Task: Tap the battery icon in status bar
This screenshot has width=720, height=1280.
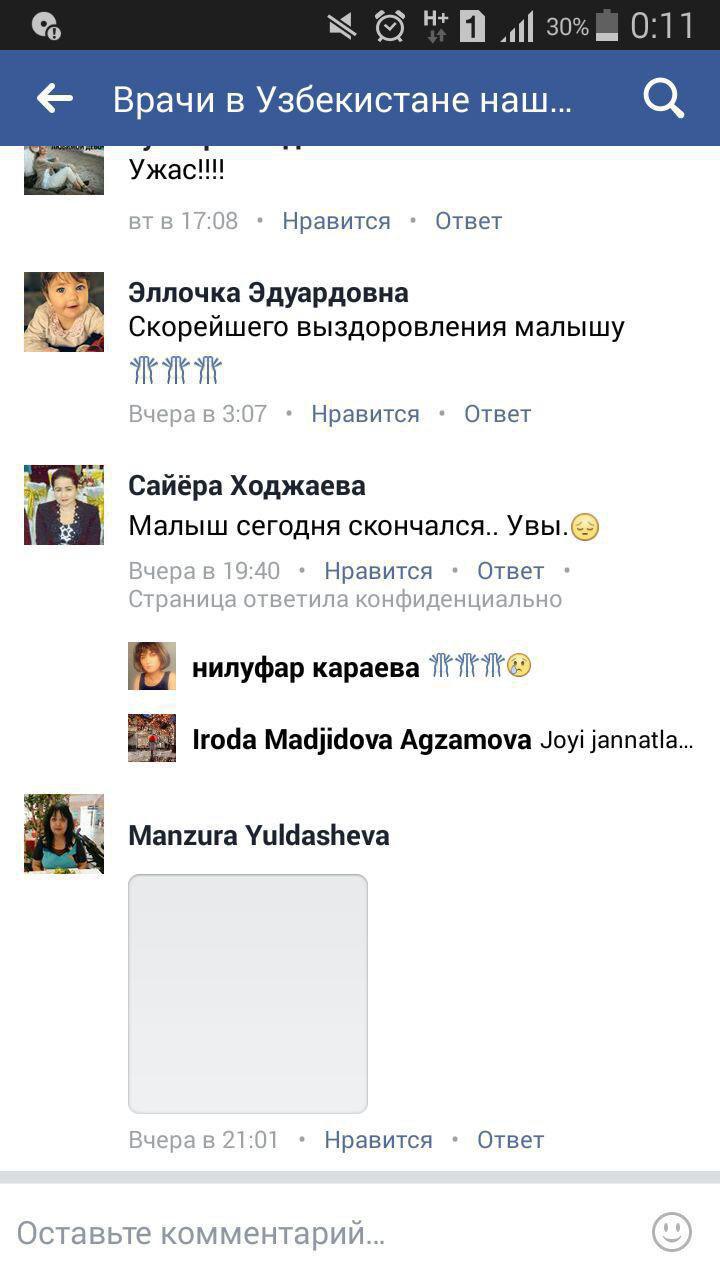Action: click(606, 25)
